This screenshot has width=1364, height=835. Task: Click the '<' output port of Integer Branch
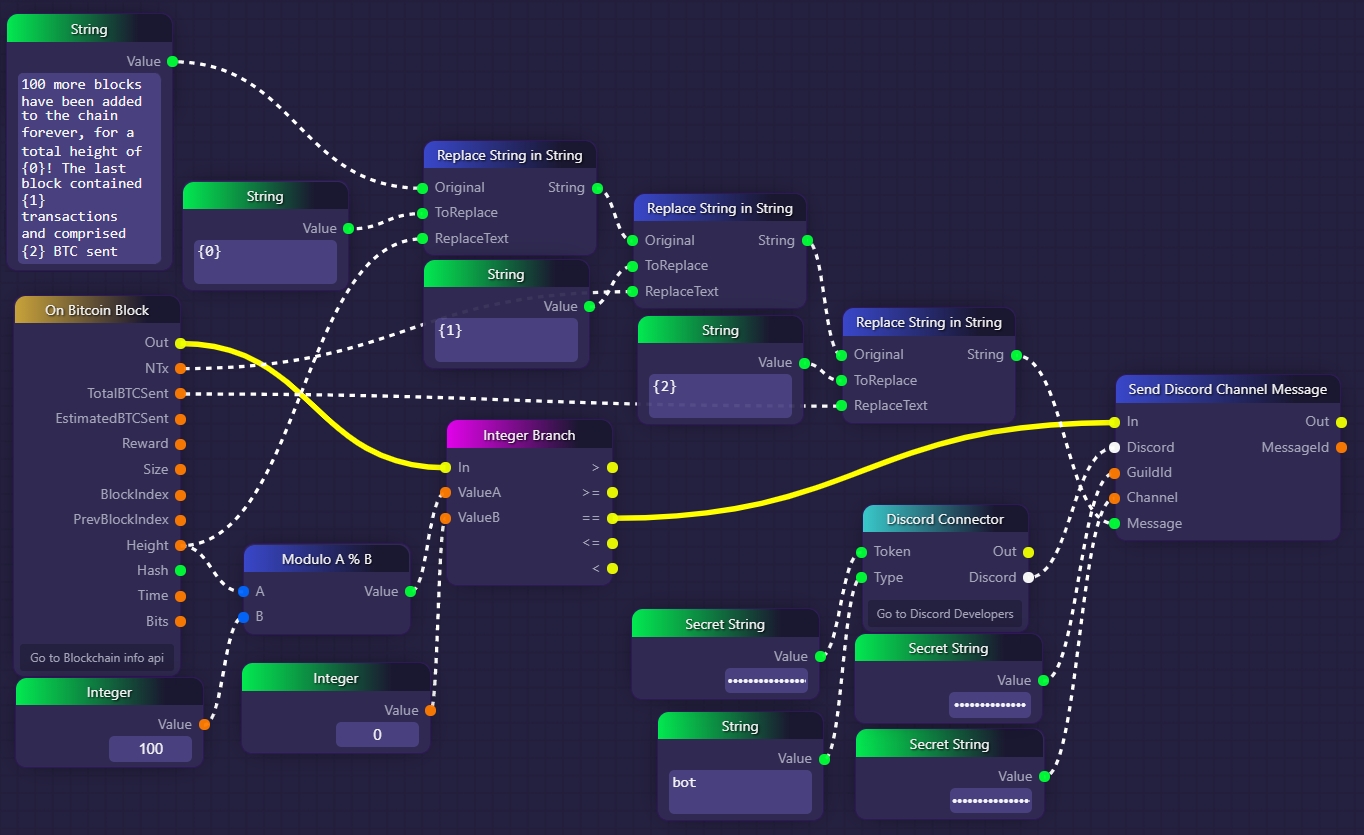(x=612, y=568)
